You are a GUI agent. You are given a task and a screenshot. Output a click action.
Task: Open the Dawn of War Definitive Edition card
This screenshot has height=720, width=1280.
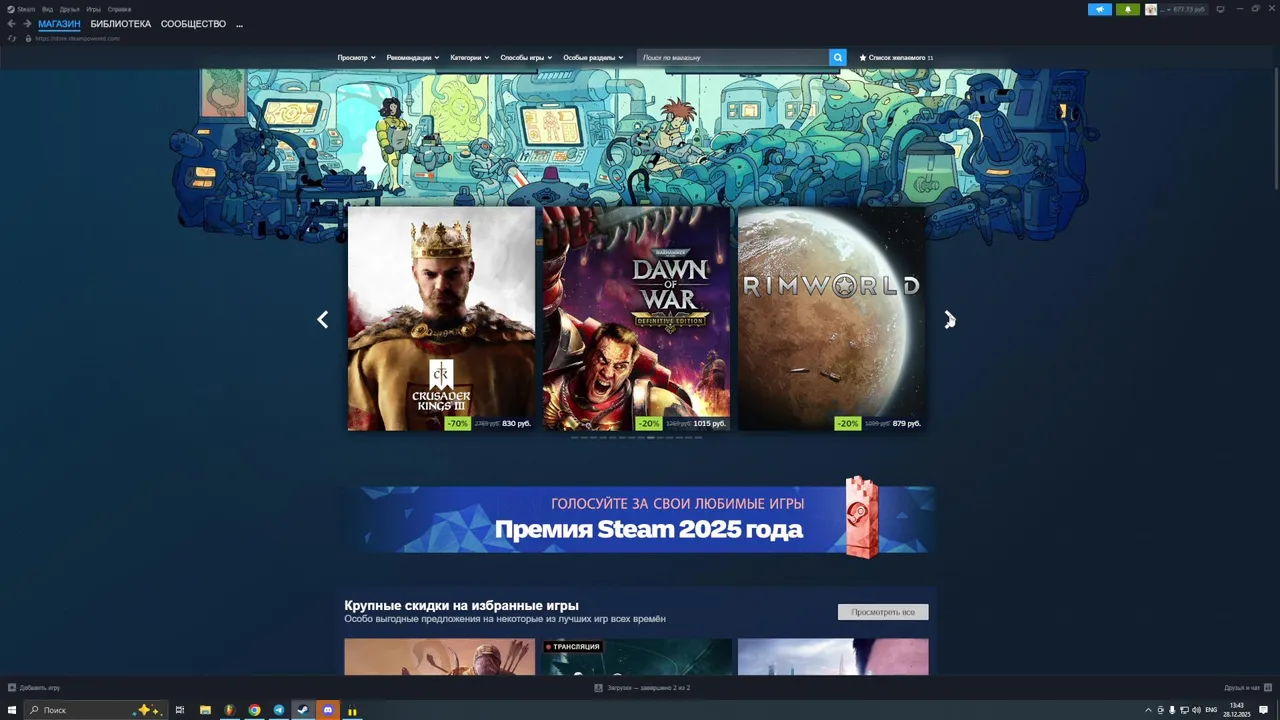[636, 319]
